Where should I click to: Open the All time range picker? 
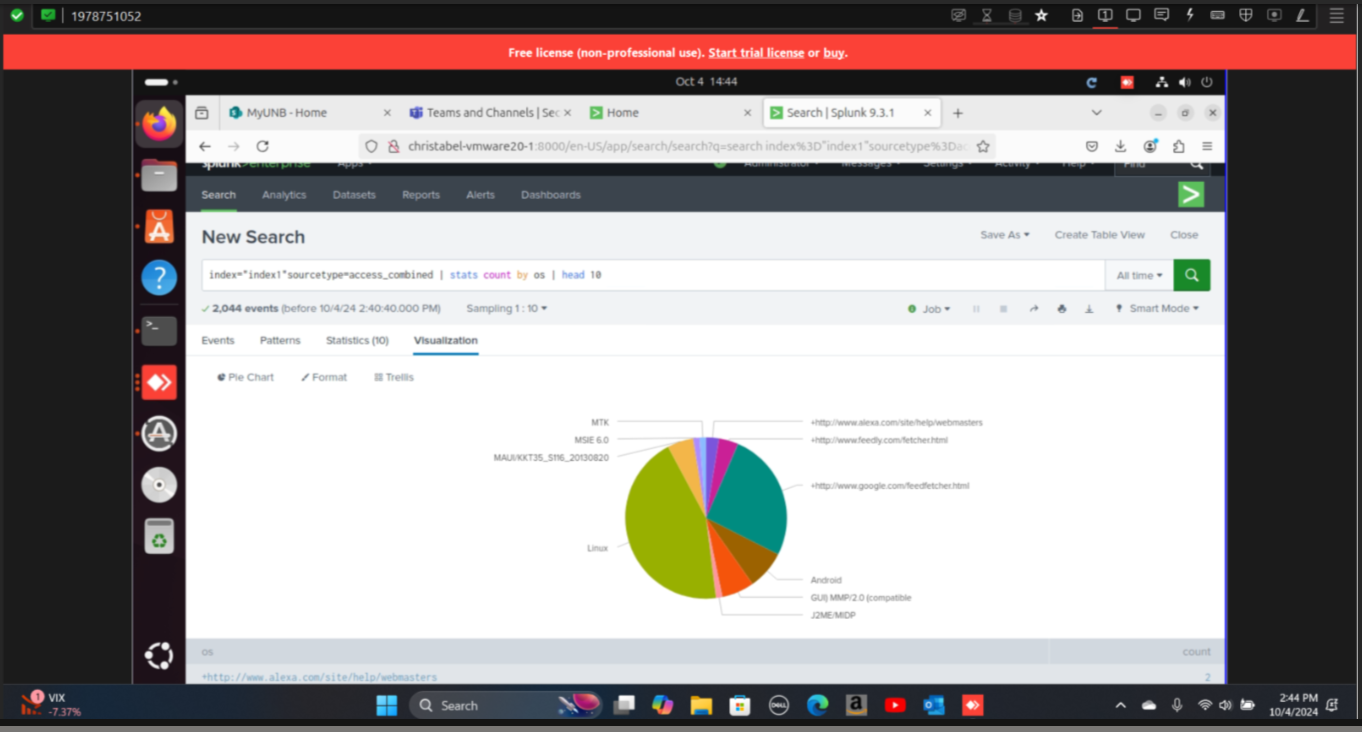[x=1139, y=275]
